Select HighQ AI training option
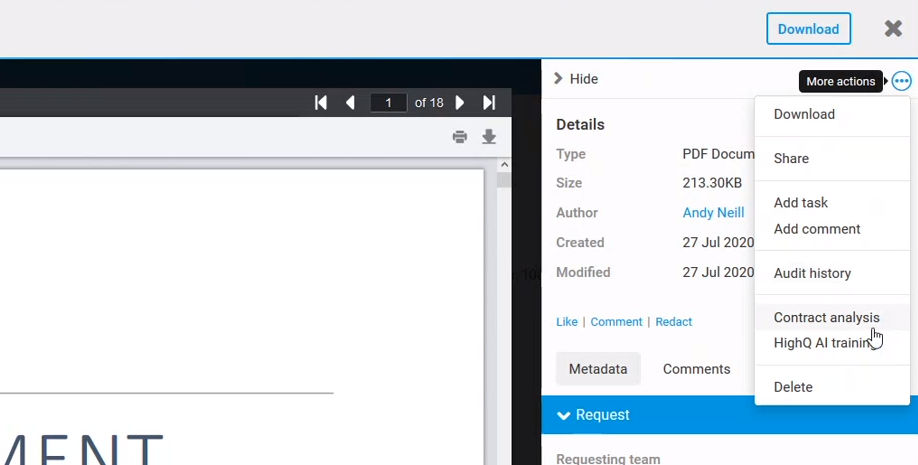This screenshot has width=918, height=465. (x=823, y=343)
